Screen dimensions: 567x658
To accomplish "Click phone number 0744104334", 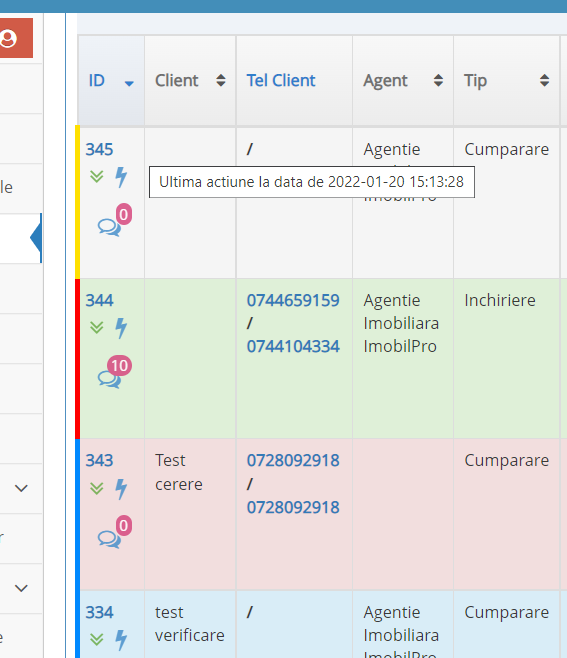I will [x=293, y=347].
